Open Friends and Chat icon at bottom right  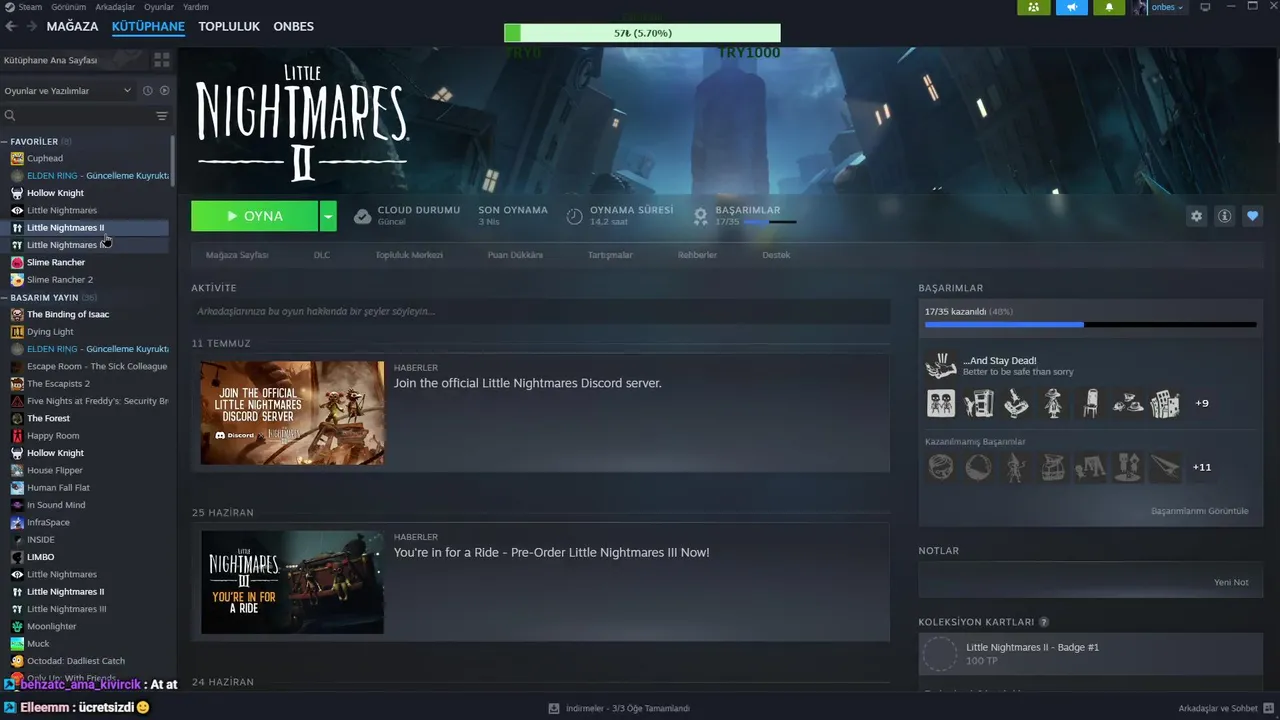[1268, 708]
